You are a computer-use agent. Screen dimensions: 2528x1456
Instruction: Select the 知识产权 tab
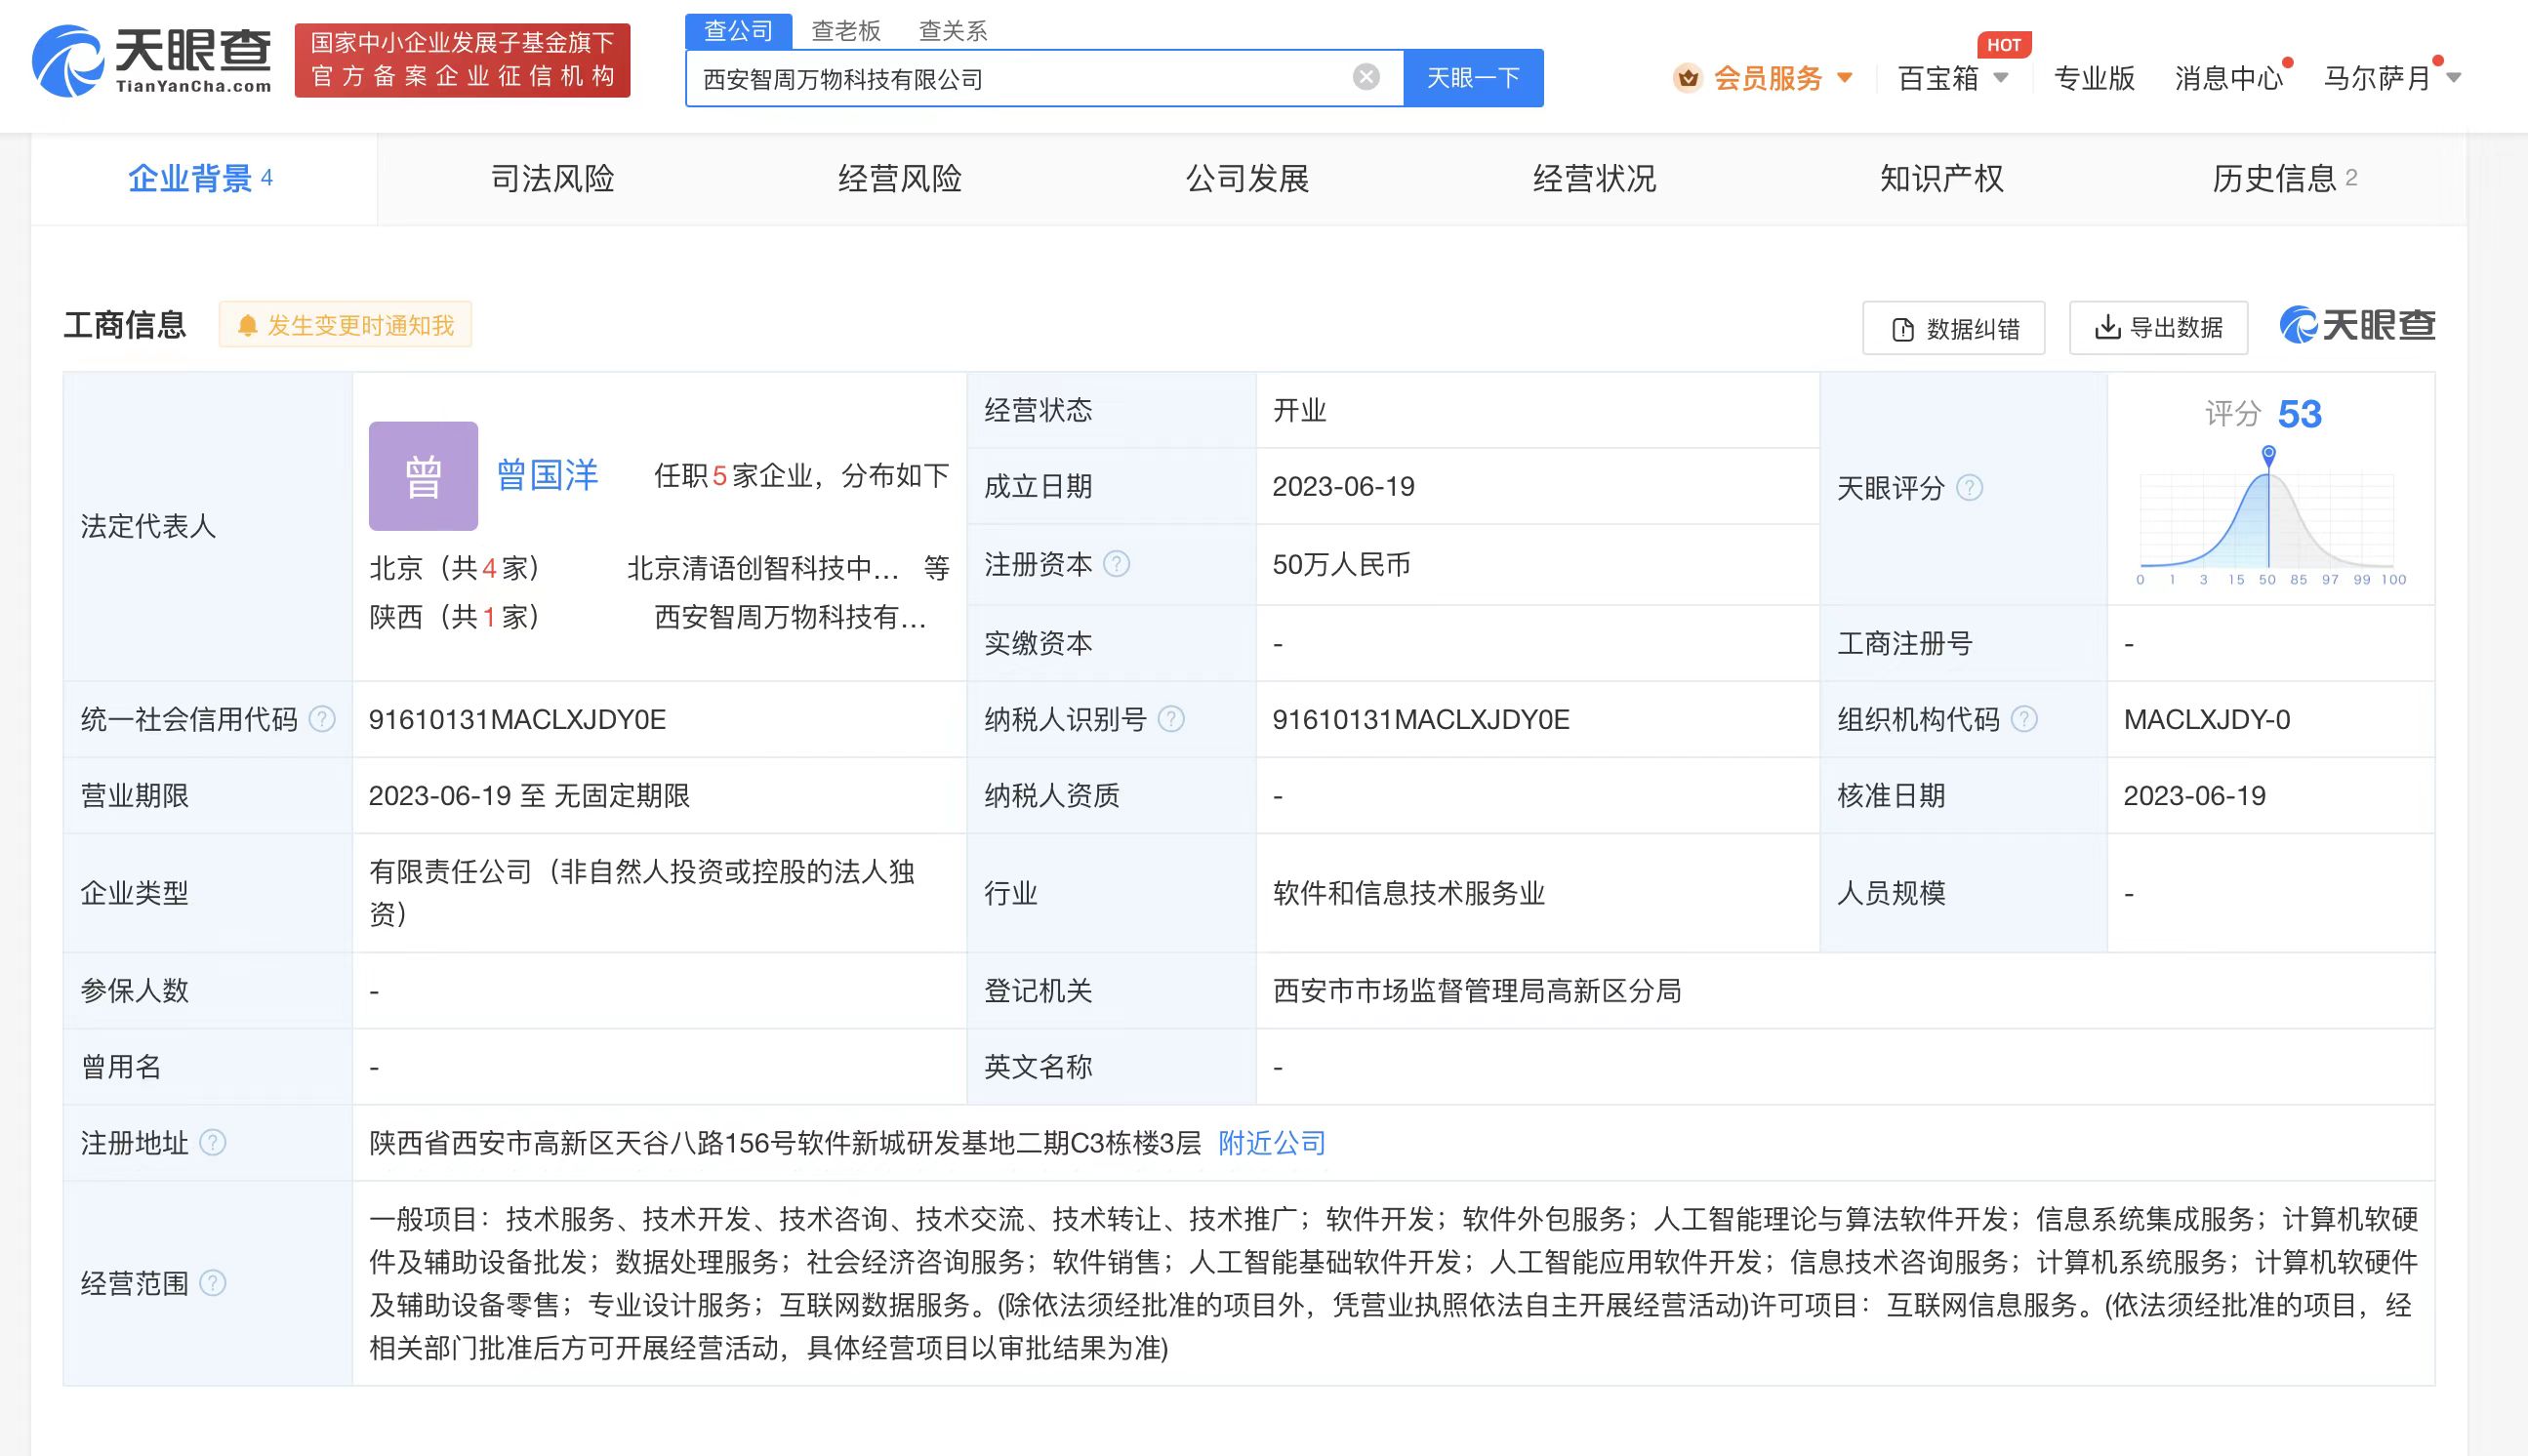coord(1942,178)
